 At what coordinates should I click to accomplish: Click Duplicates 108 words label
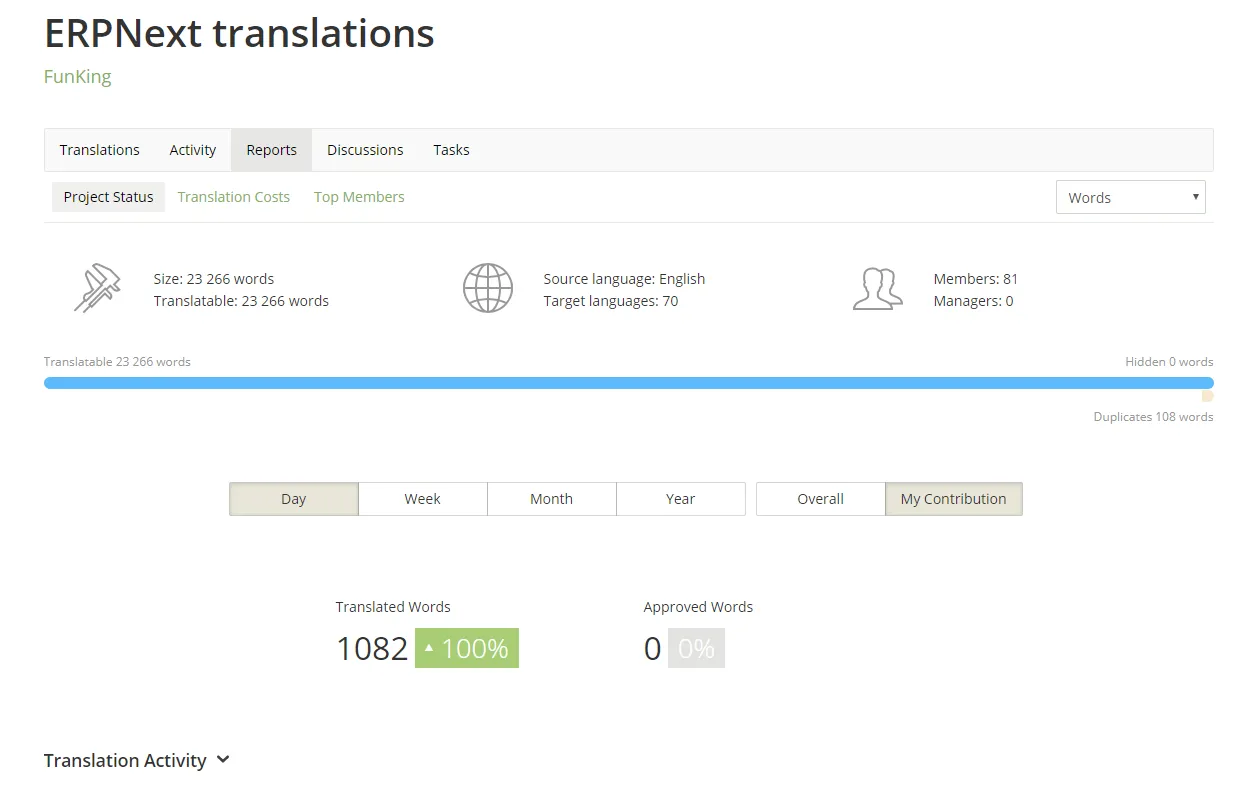pyautogui.click(x=1153, y=417)
